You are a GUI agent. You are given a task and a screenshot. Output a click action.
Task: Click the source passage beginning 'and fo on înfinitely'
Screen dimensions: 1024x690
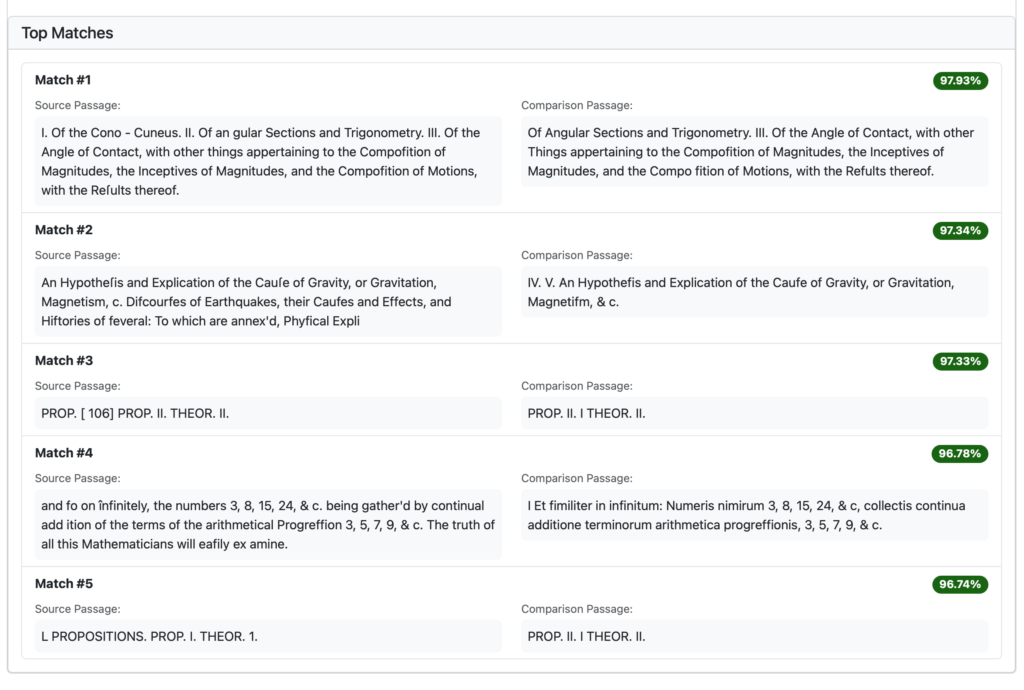268,525
